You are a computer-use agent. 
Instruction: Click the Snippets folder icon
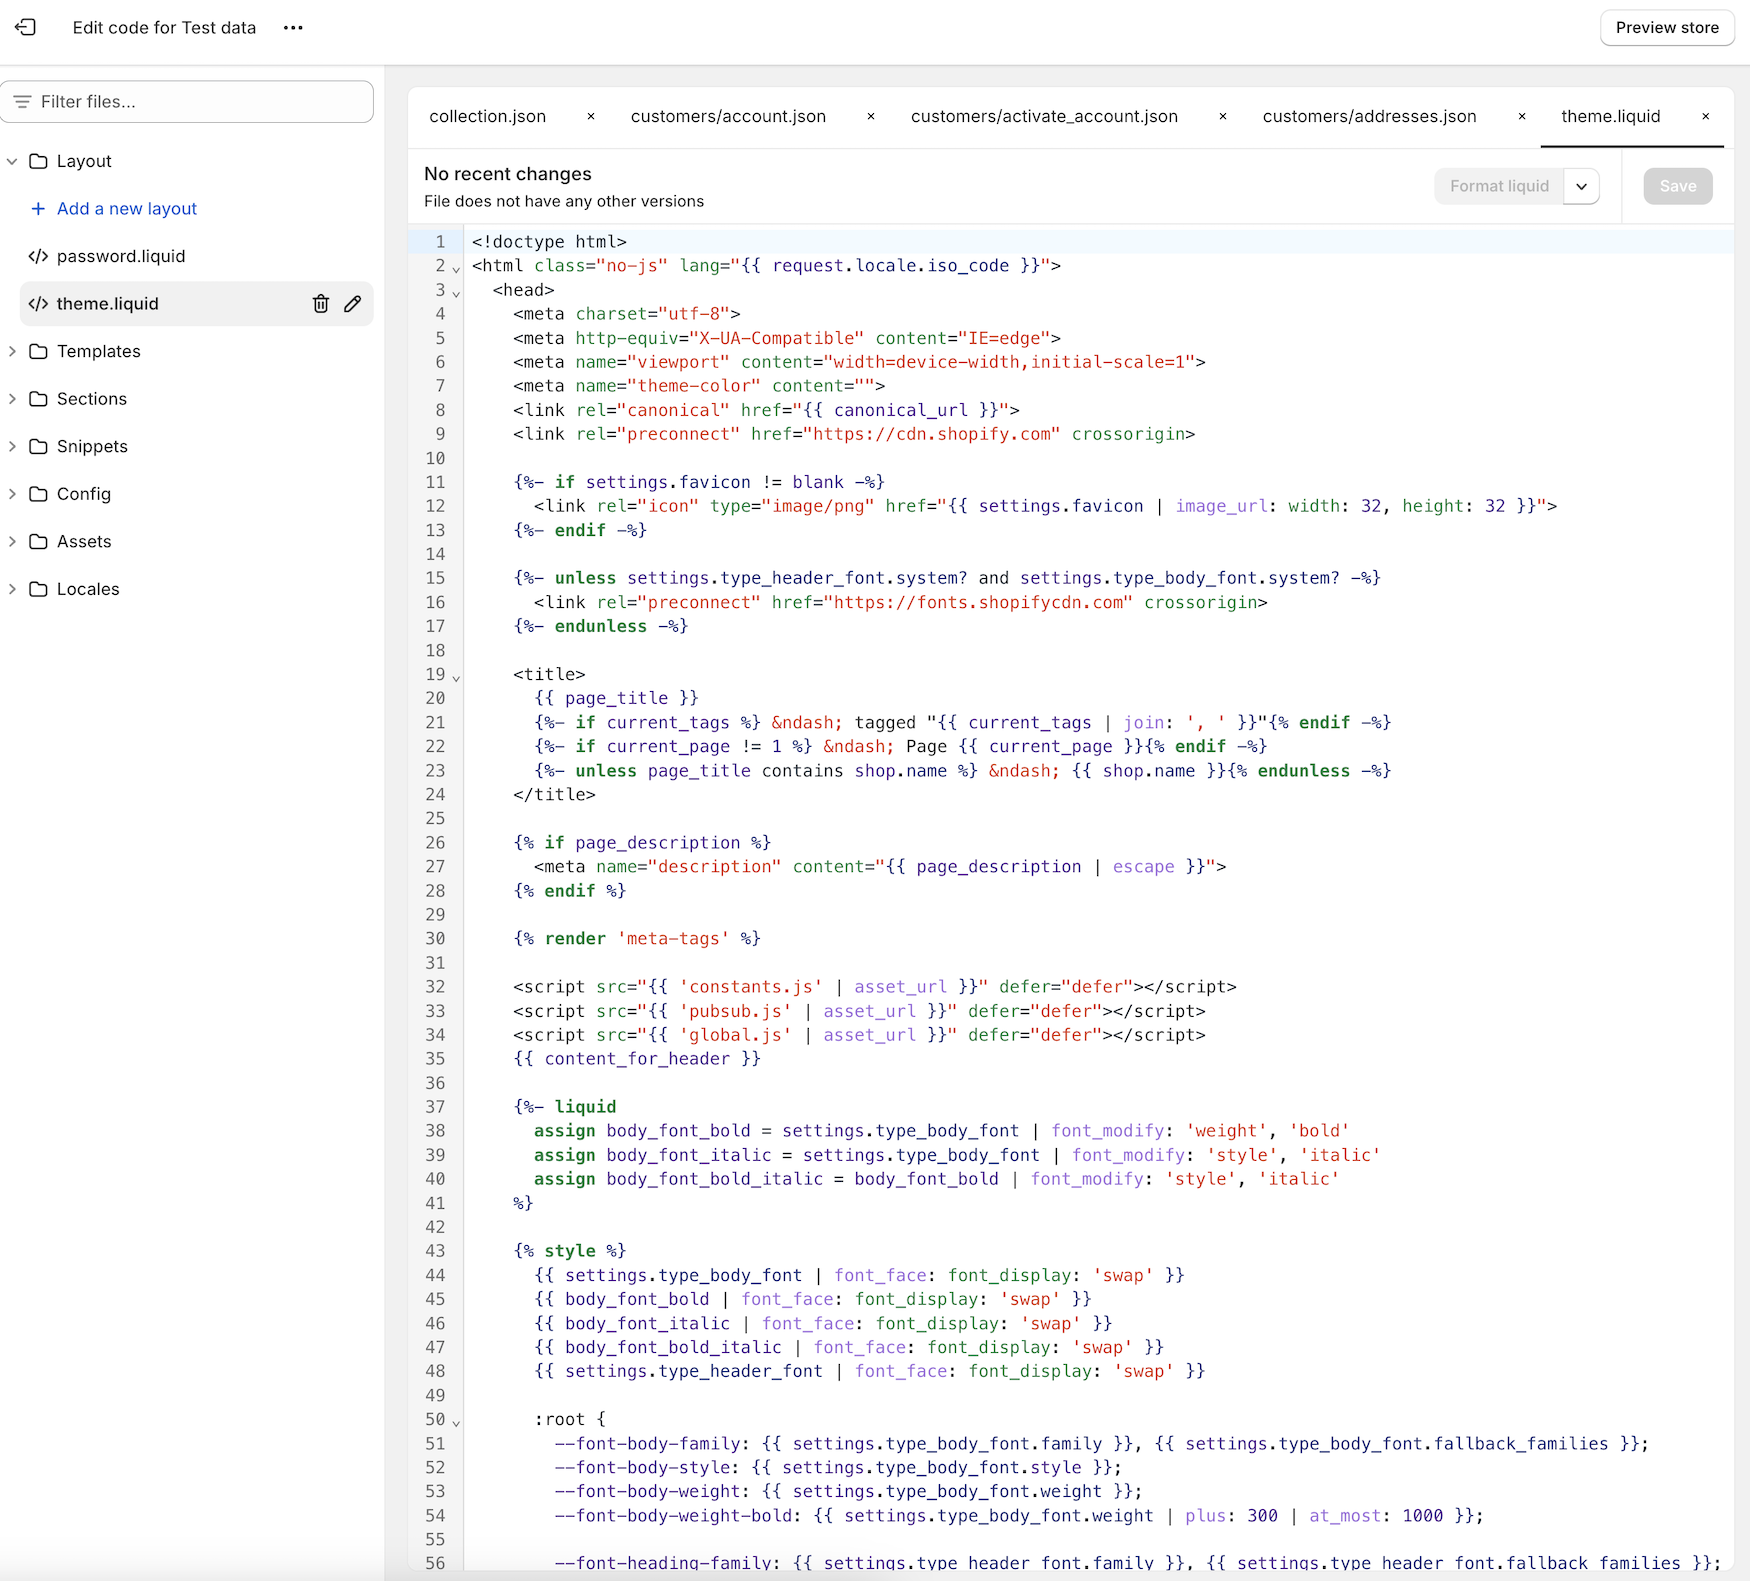[39, 446]
